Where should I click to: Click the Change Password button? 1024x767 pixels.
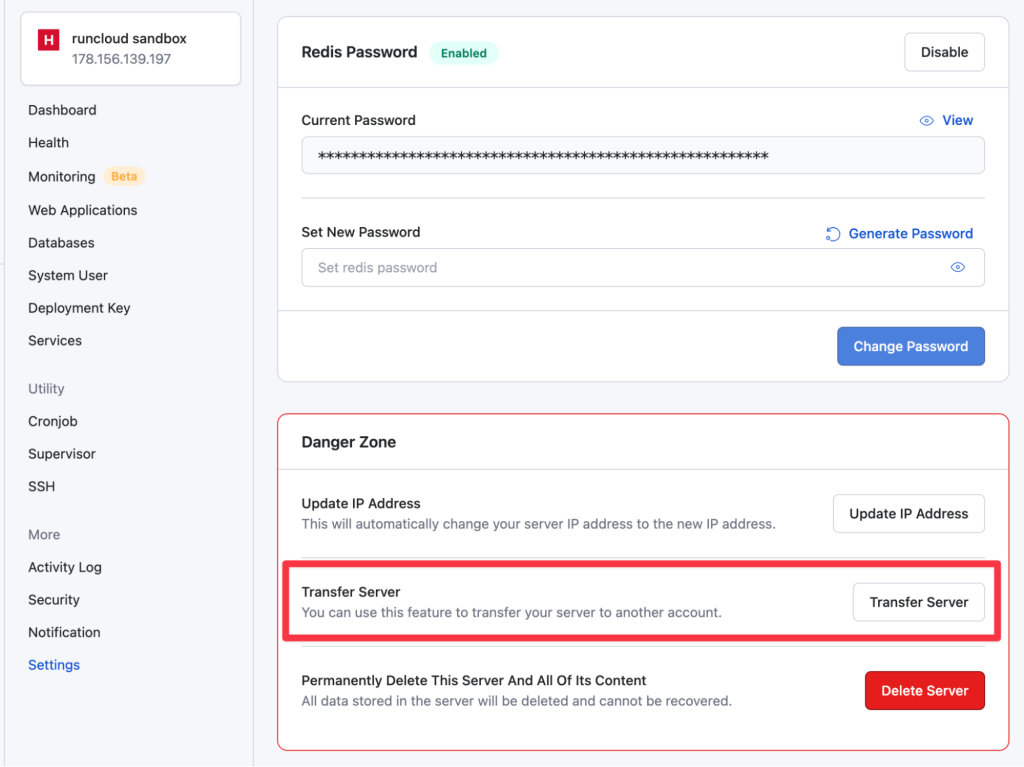click(910, 346)
